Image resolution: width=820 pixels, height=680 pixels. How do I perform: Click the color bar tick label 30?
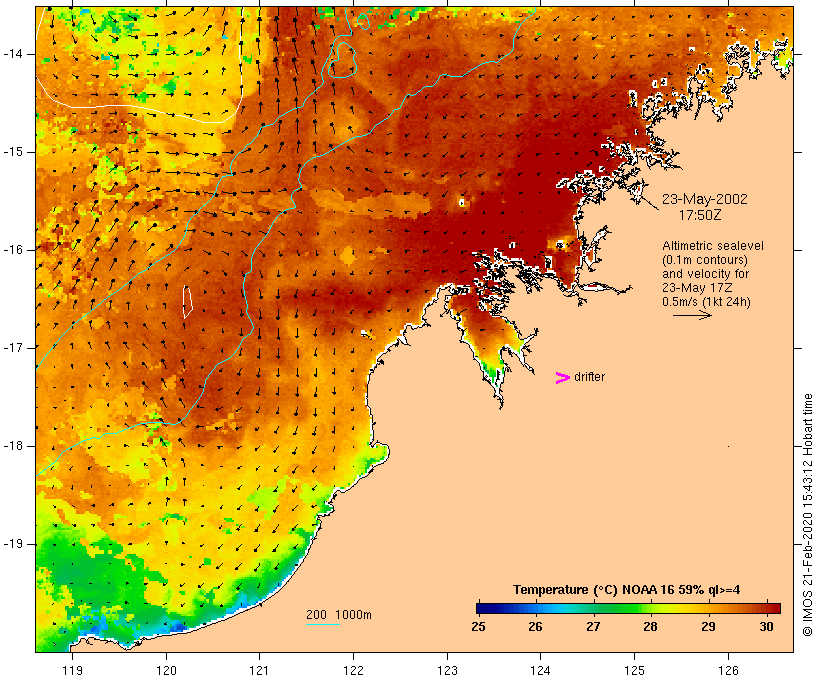click(x=766, y=627)
